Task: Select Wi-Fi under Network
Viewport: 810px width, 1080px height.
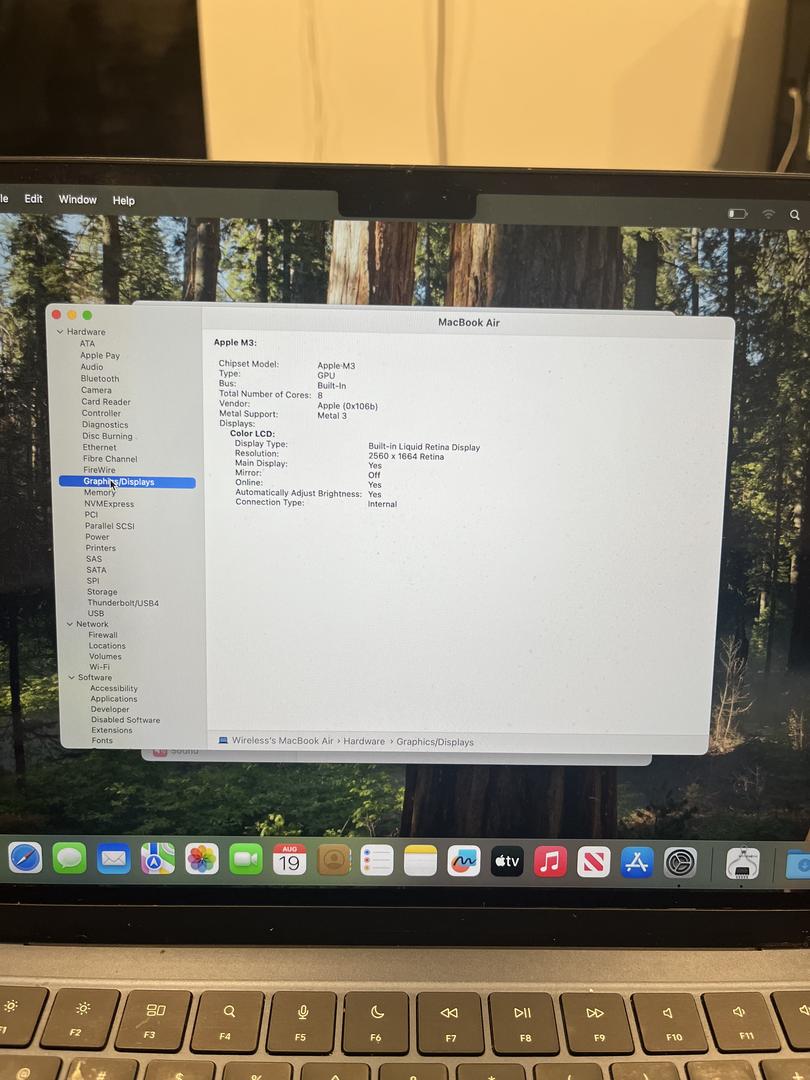Action: pos(99,667)
